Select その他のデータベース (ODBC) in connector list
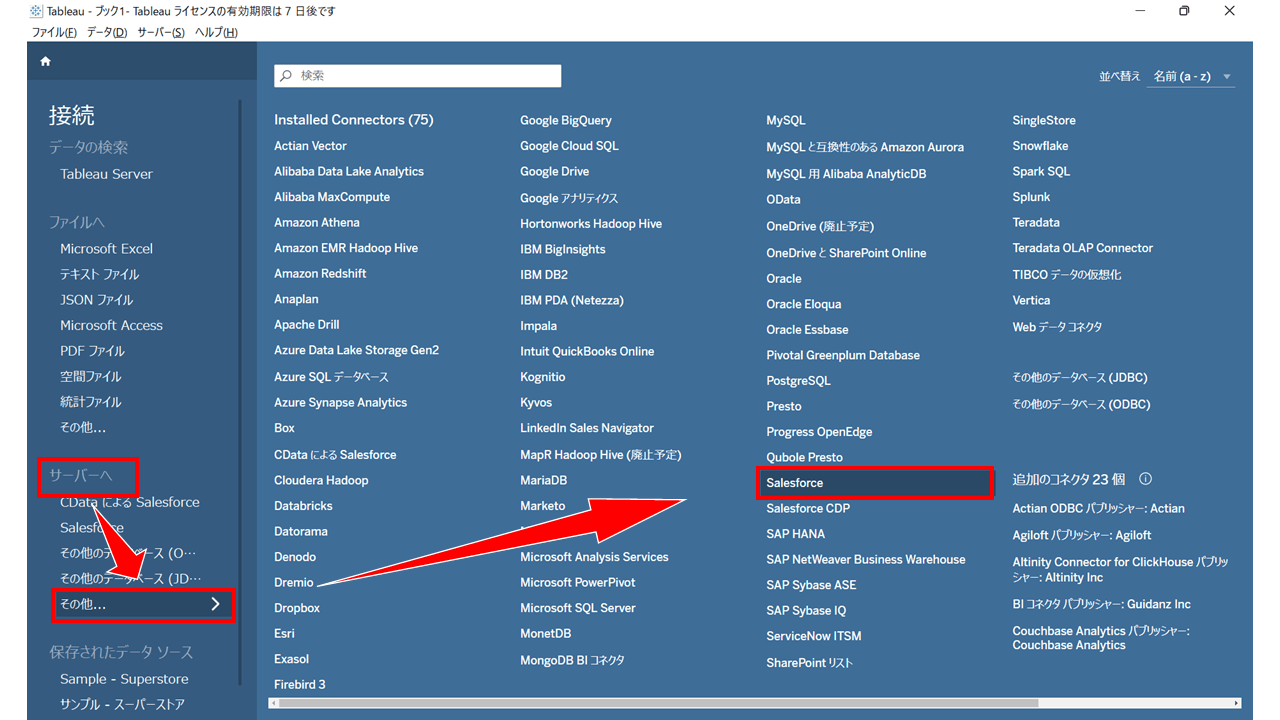 point(1081,404)
